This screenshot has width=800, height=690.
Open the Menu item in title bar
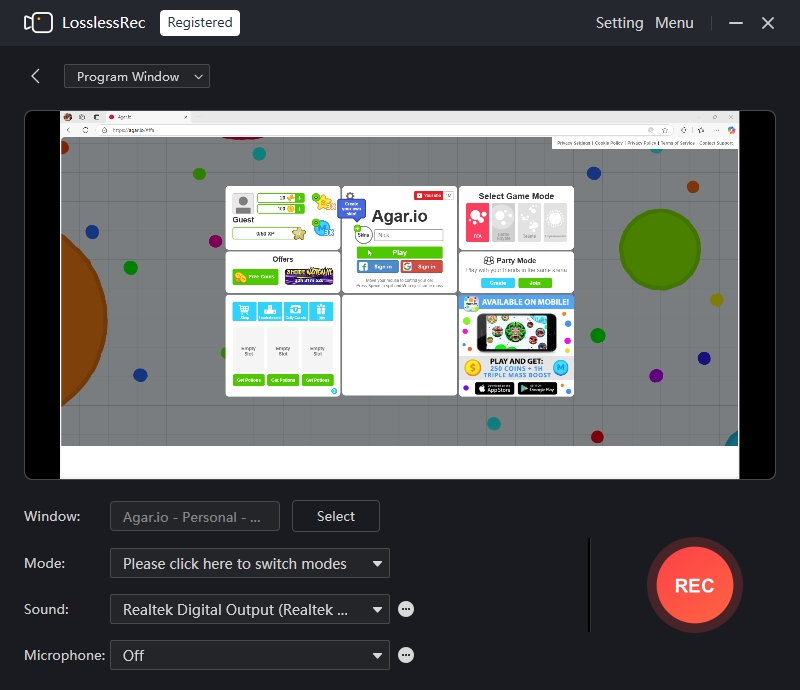point(674,23)
